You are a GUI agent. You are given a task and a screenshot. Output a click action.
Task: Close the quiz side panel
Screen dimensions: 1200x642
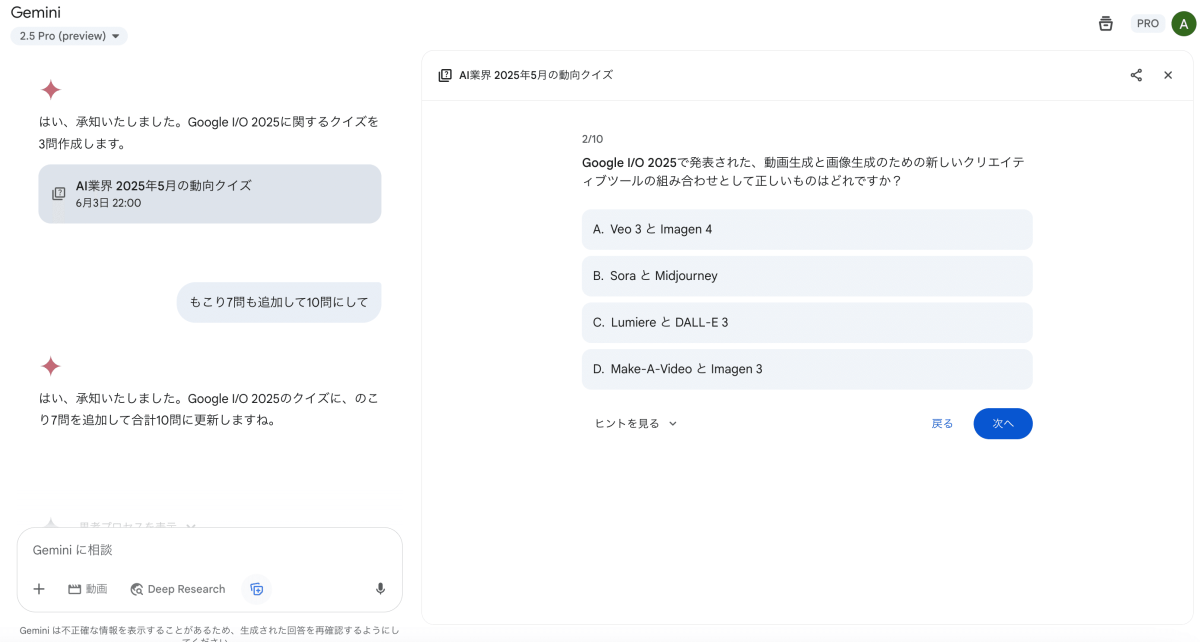[1167, 75]
